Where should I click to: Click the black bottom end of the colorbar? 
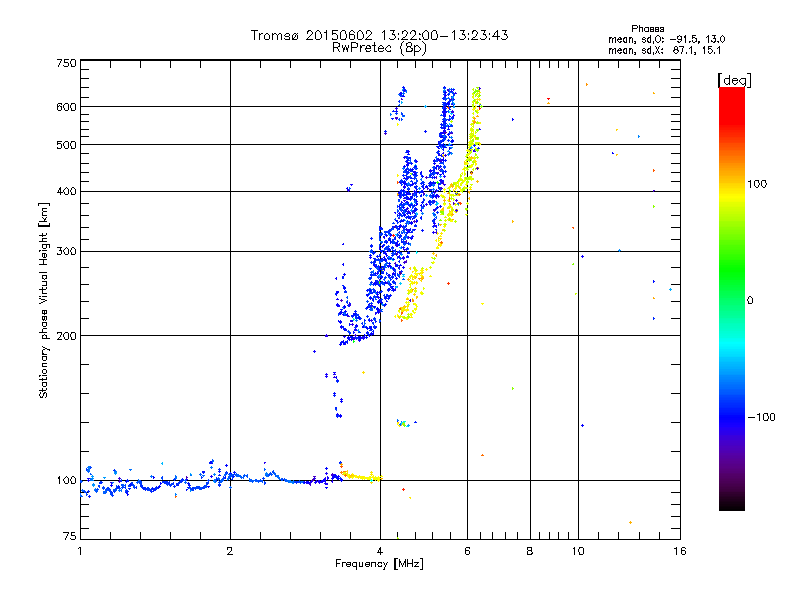[732, 503]
